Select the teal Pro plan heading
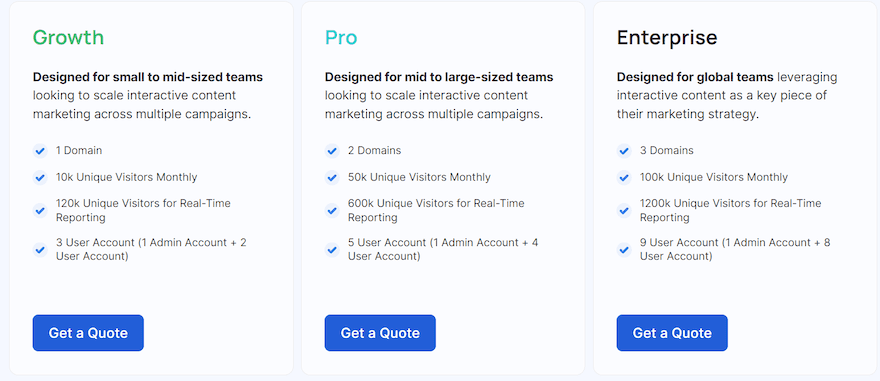The height and width of the screenshot is (381, 880). [341, 38]
